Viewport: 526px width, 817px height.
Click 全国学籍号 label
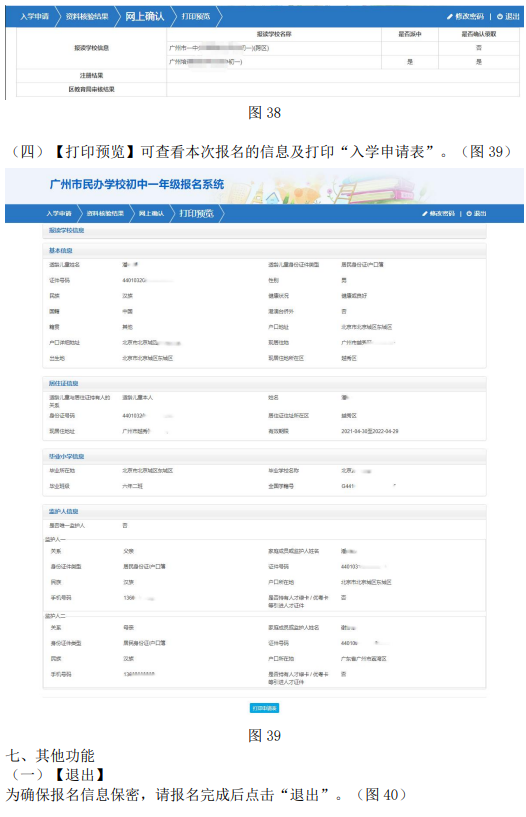[281, 486]
